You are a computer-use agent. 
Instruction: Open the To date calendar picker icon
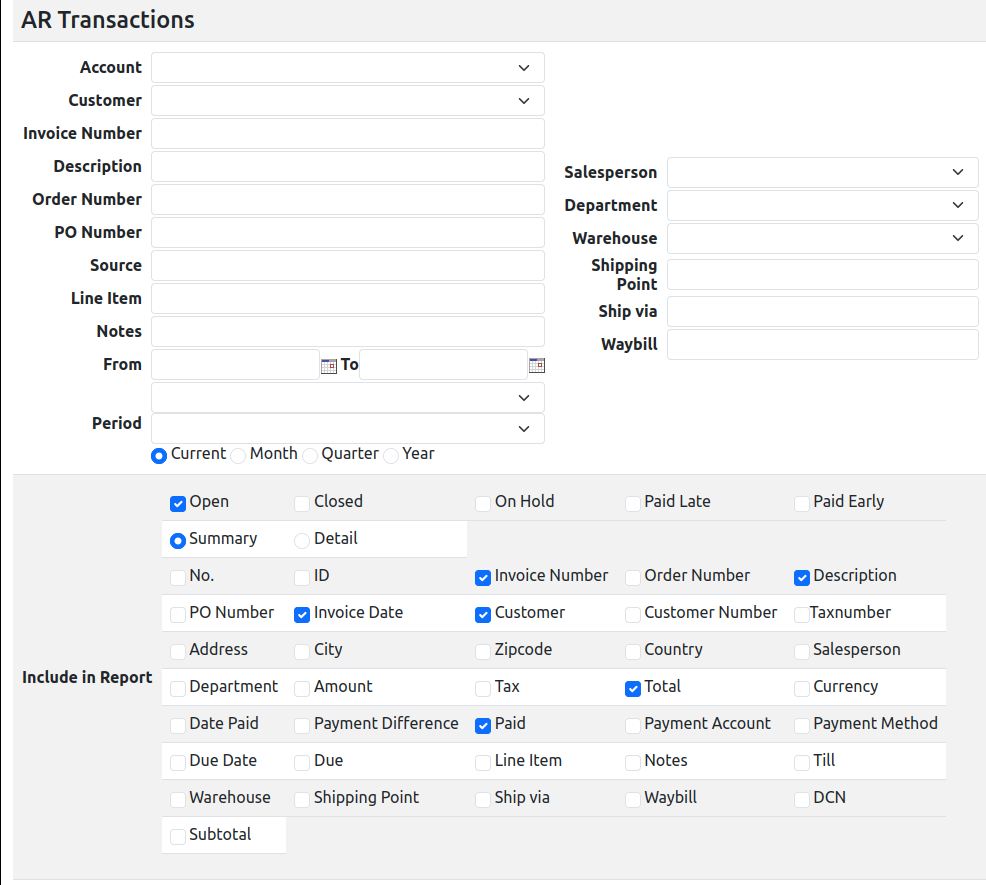537,366
